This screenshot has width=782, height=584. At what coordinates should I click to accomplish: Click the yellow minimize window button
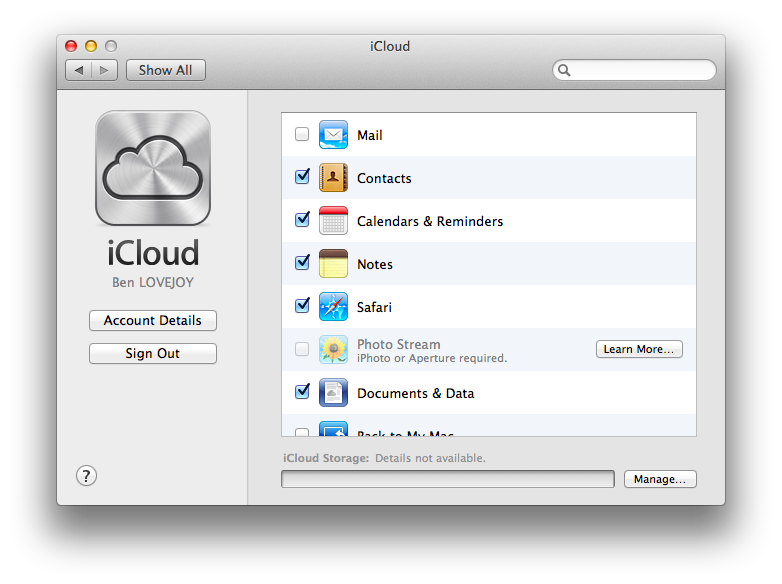click(91, 46)
